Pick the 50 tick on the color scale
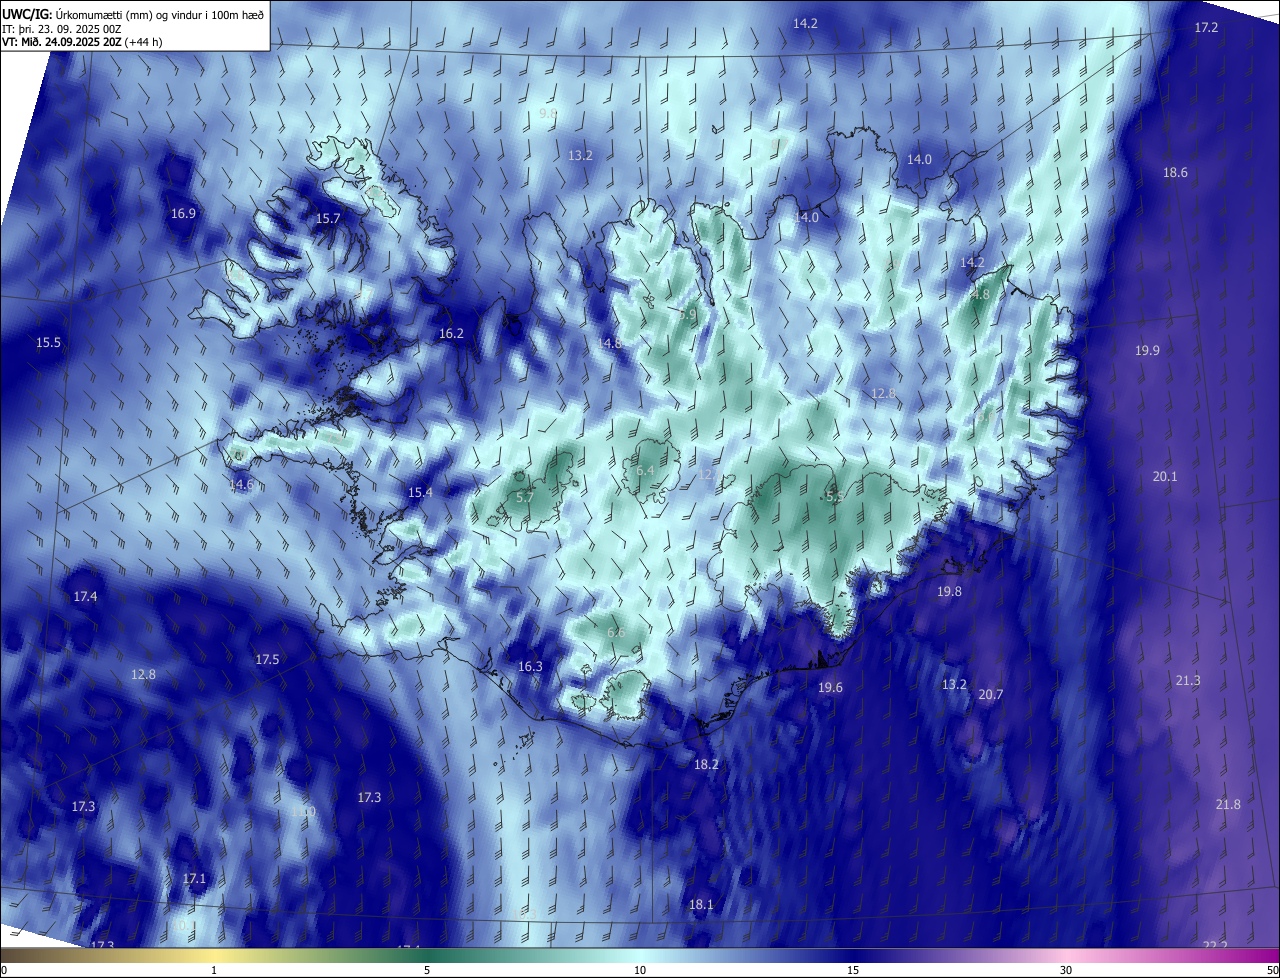This screenshot has width=1280, height=978. coord(1272,970)
